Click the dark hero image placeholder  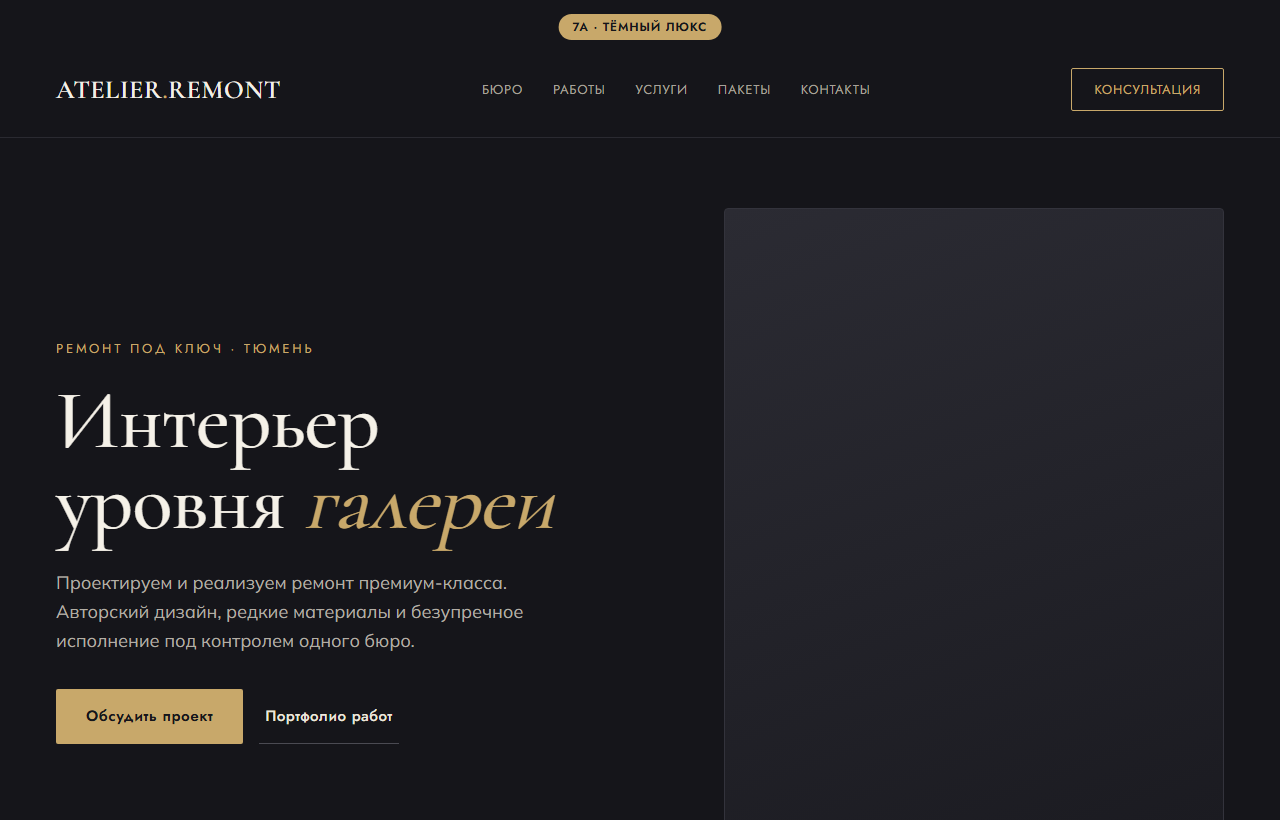pos(974,514)
